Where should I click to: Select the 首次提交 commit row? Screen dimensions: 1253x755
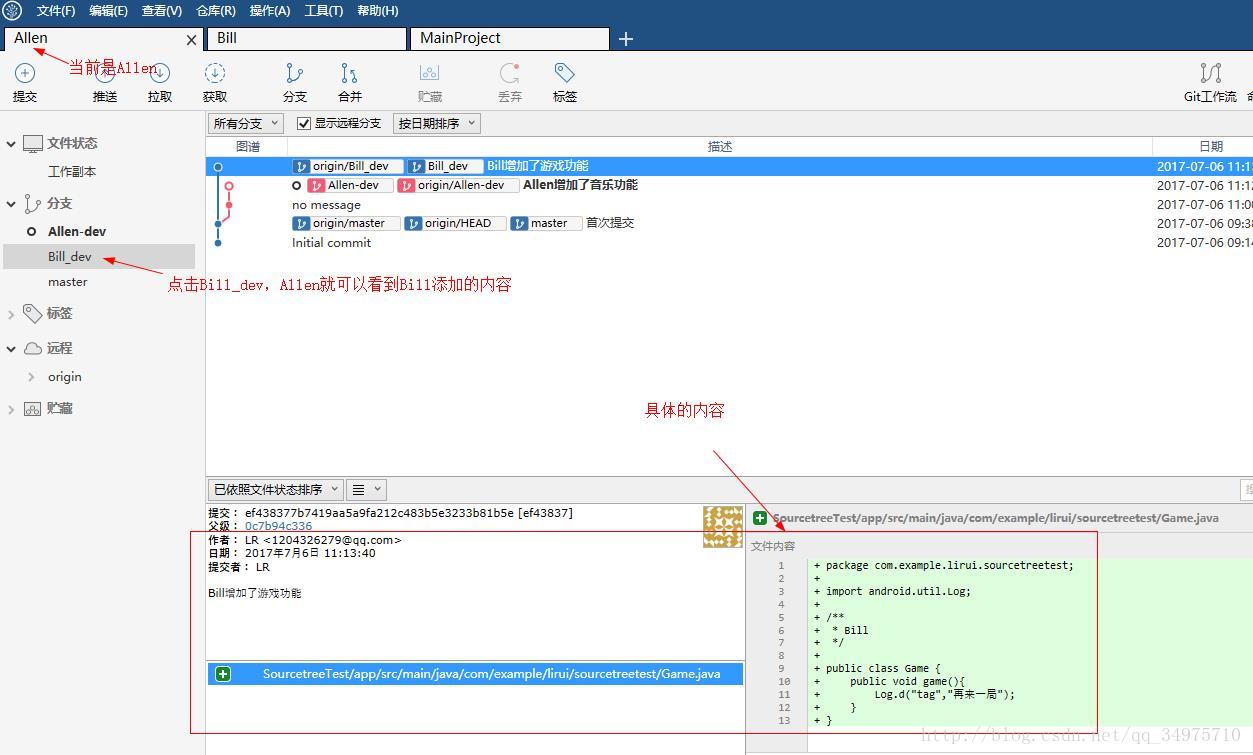pyautogui.click(x=729, y=223)
